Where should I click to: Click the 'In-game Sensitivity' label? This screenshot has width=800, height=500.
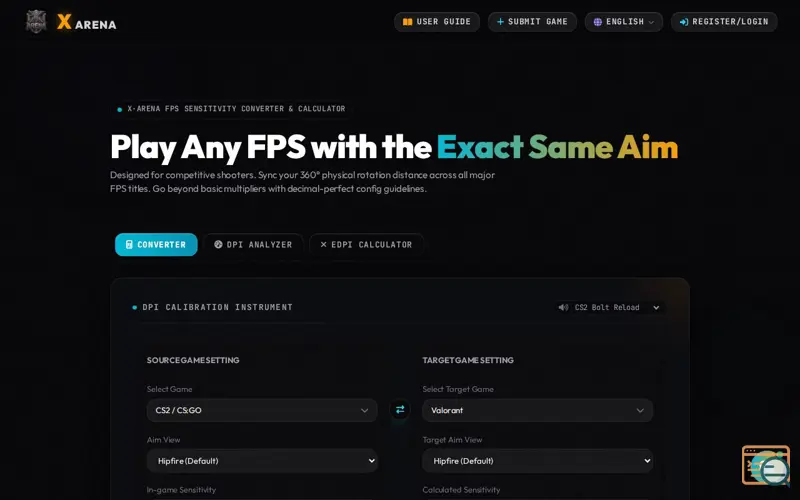point(181,490)
